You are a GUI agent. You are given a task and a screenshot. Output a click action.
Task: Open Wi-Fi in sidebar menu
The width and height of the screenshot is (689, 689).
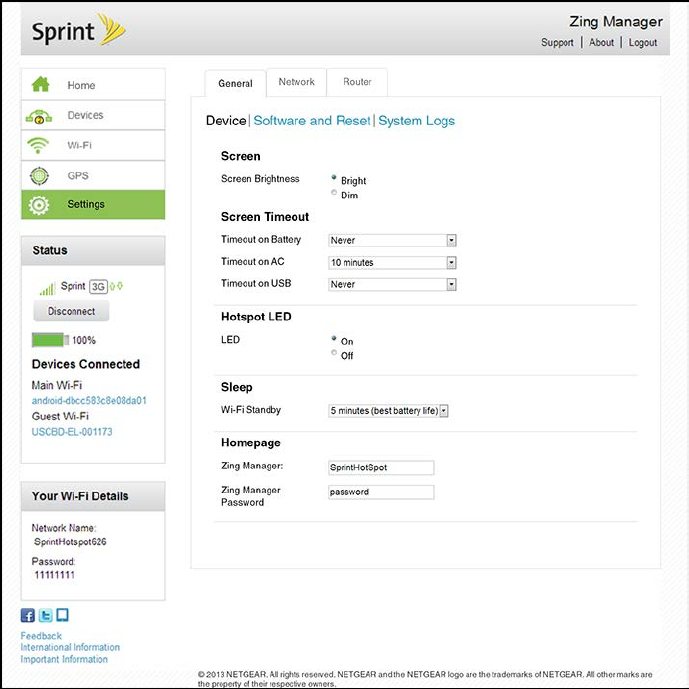(93, 145)
